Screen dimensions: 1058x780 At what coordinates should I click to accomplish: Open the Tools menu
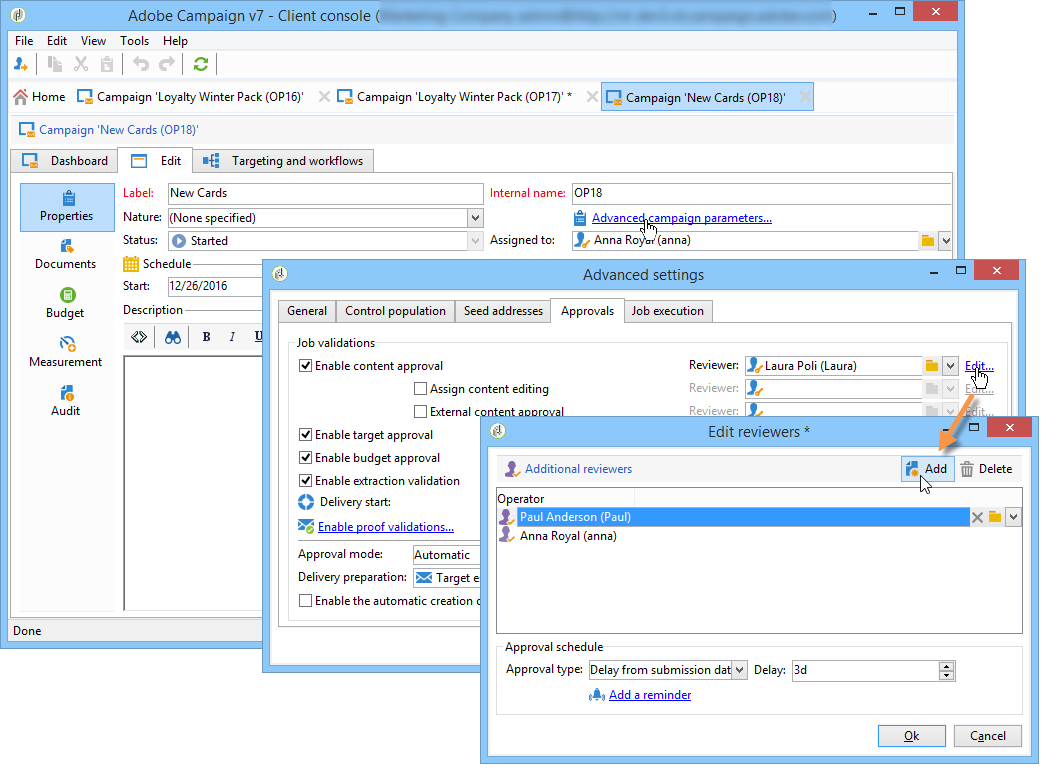[x=134, y=41]
